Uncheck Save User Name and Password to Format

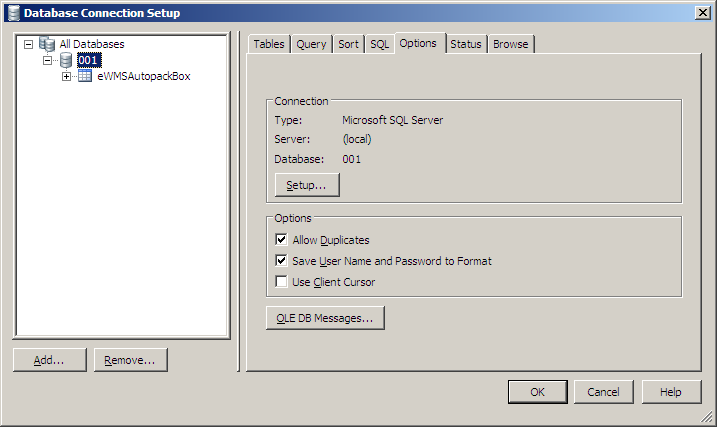(x=281, y=260)
